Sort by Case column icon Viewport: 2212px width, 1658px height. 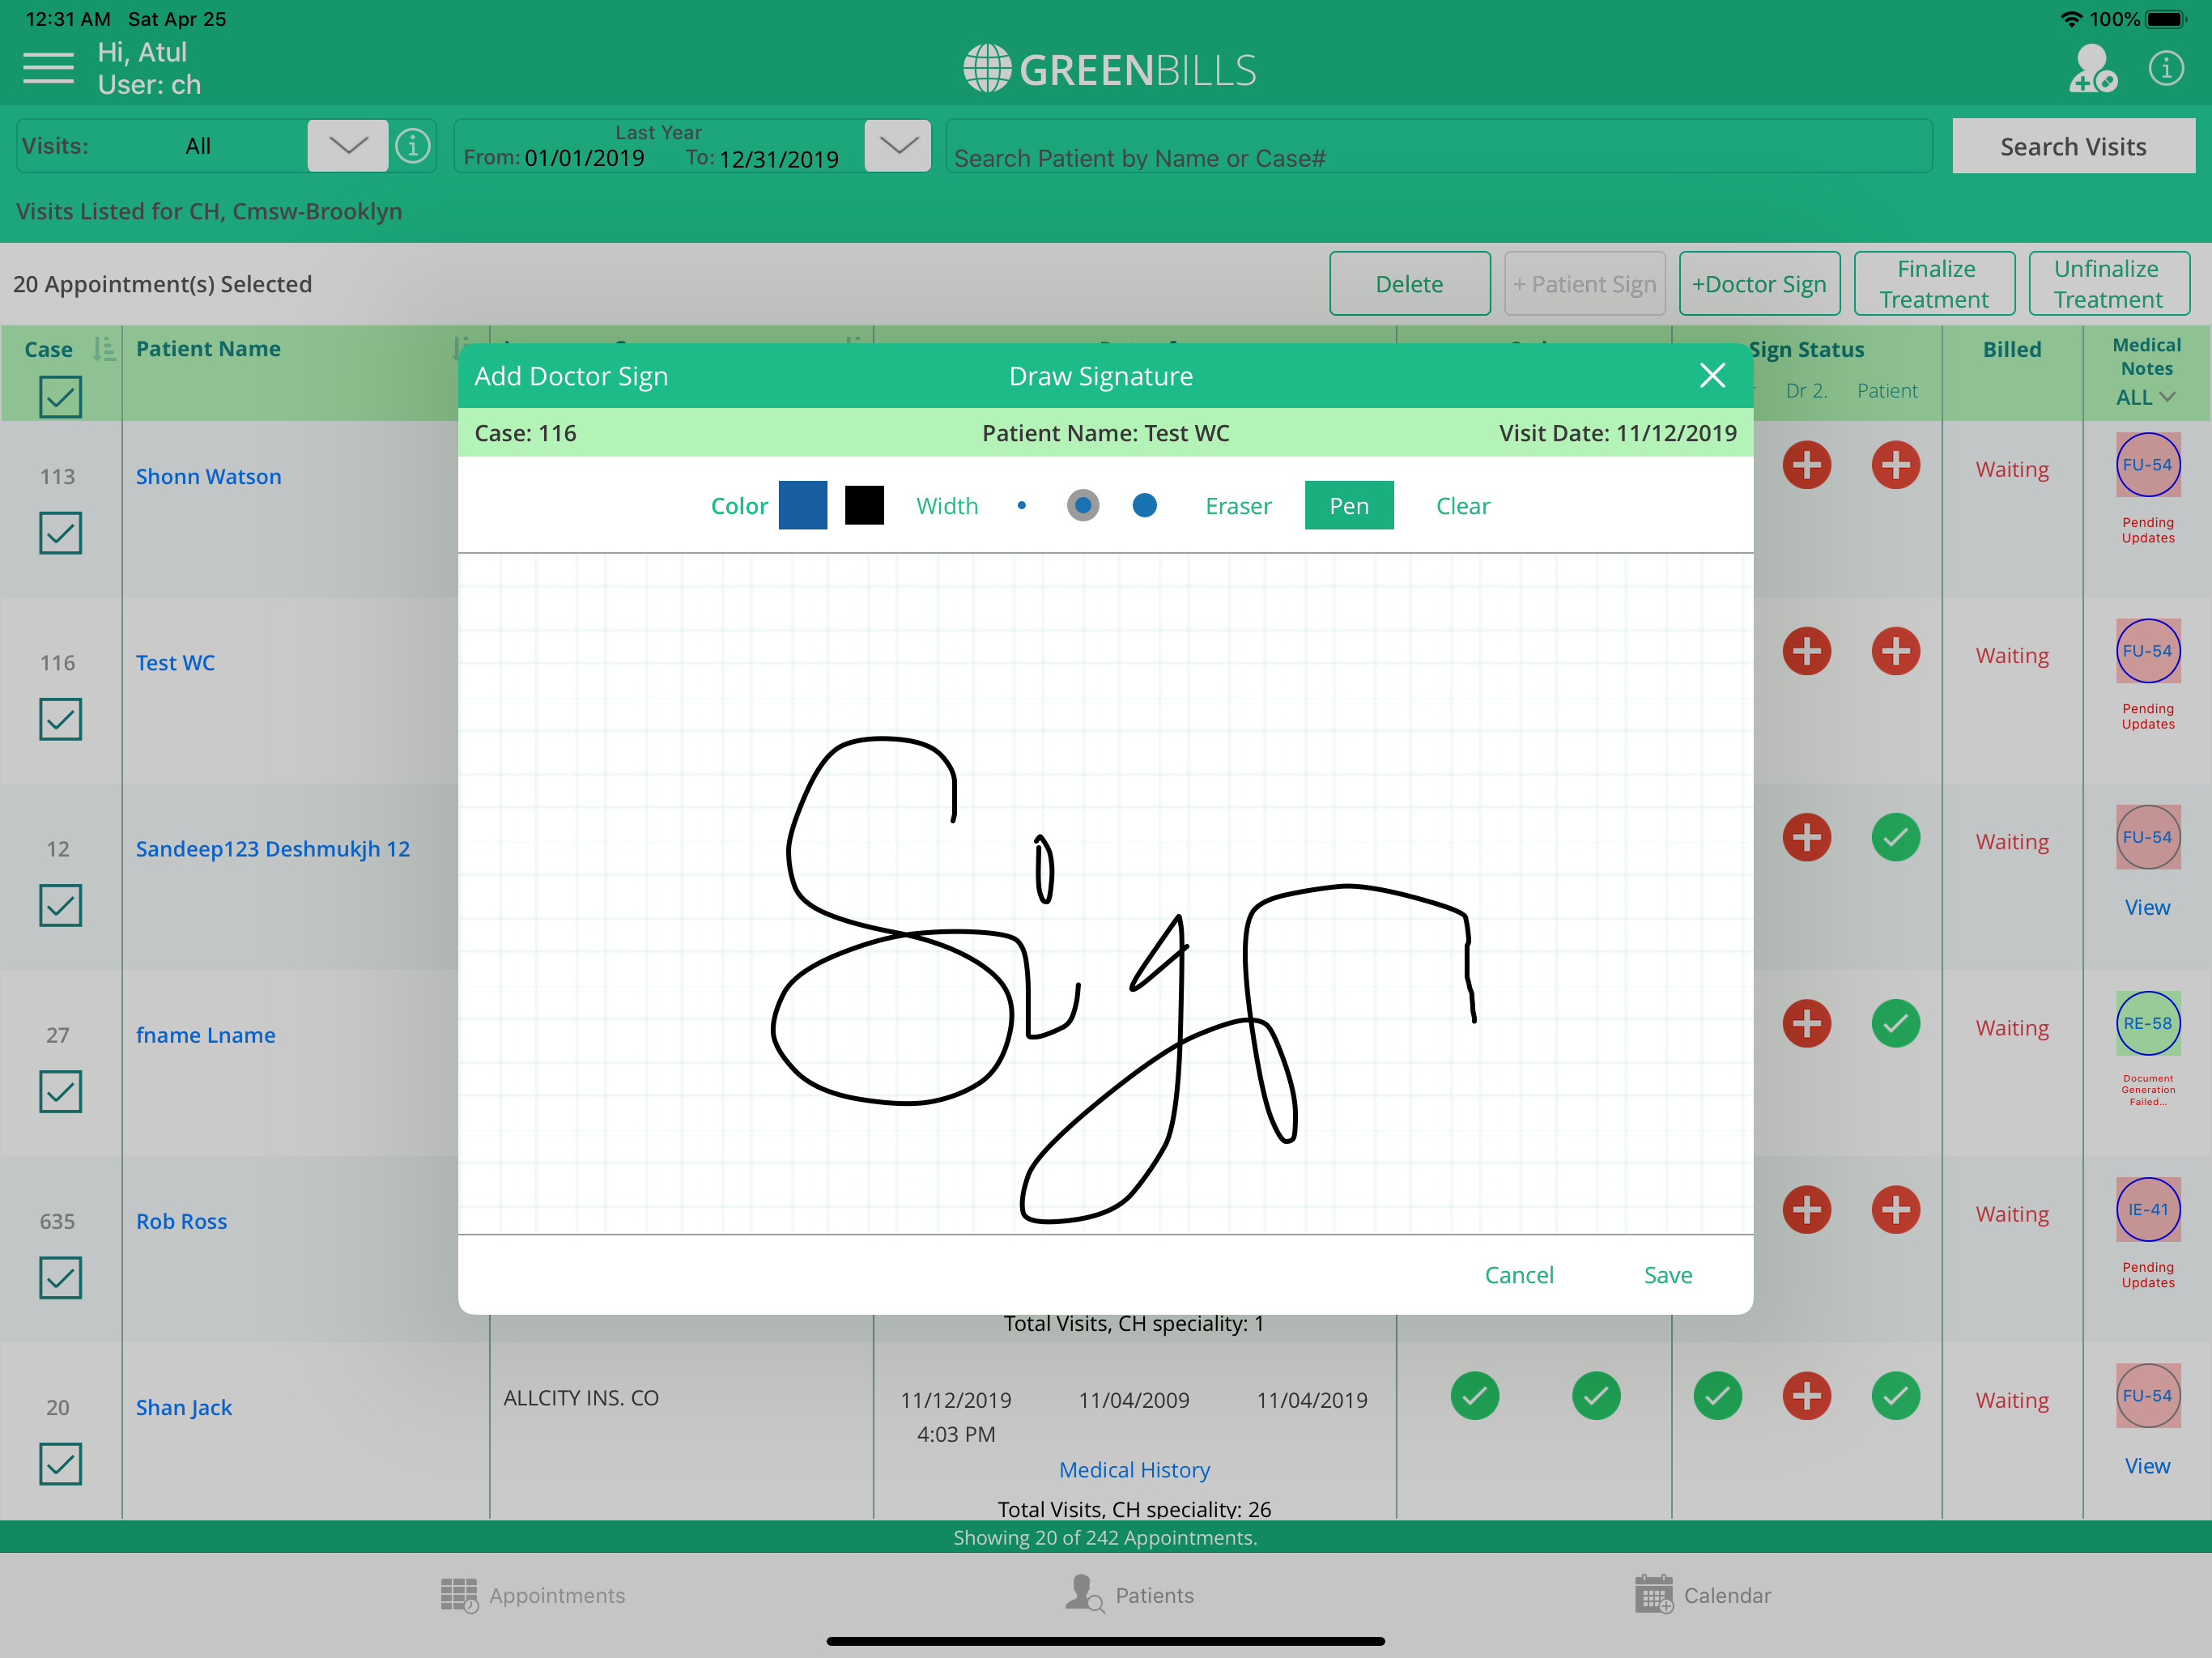coord(103,349)
